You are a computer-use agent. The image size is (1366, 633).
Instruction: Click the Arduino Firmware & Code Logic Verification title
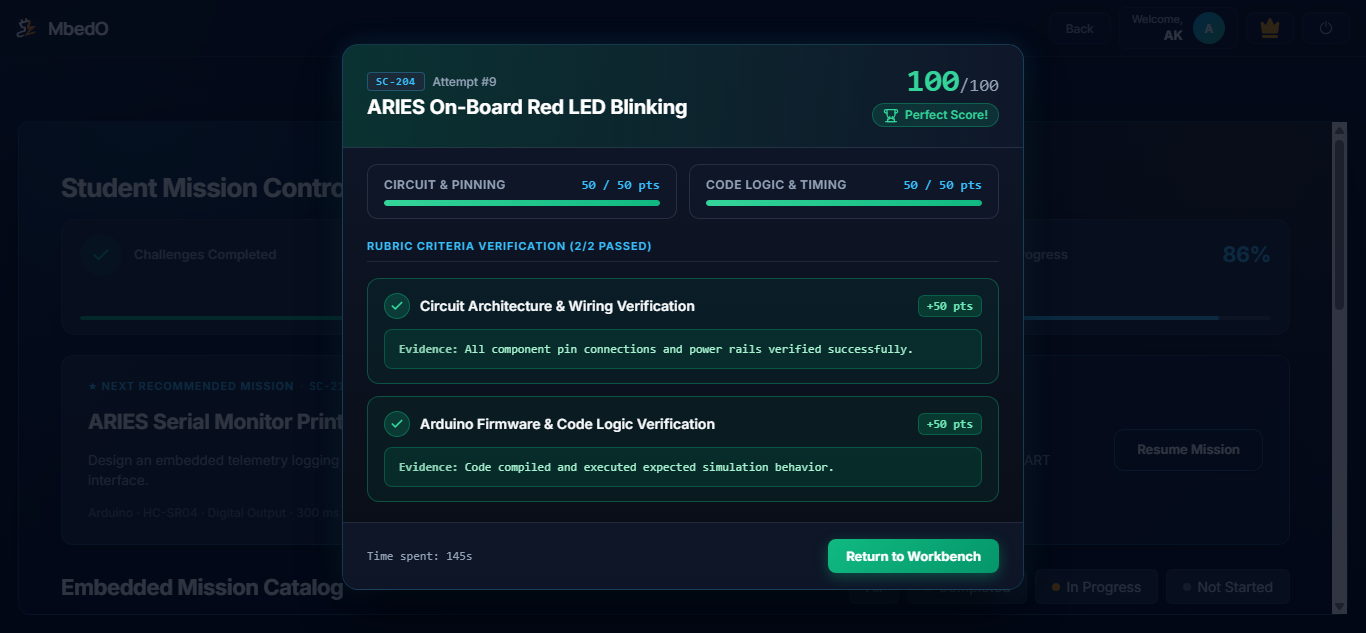coord(567,424)
